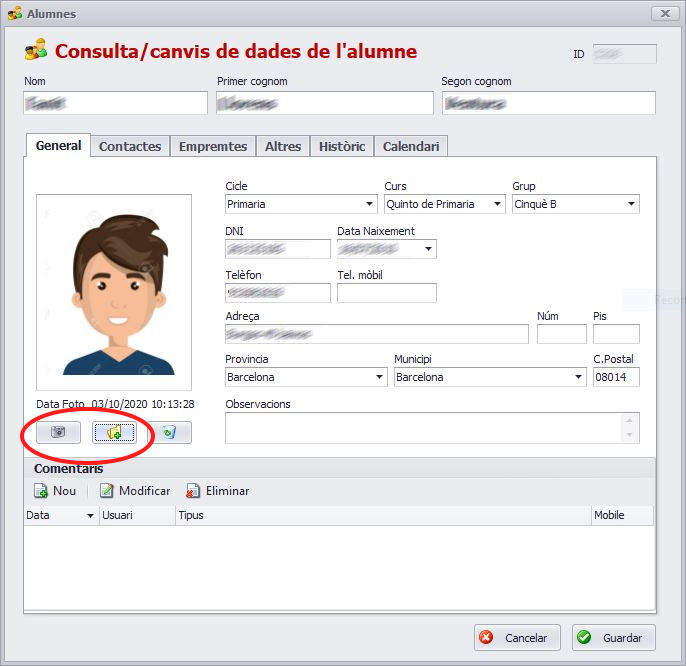Click the Mobile column header

coord(622,515)
